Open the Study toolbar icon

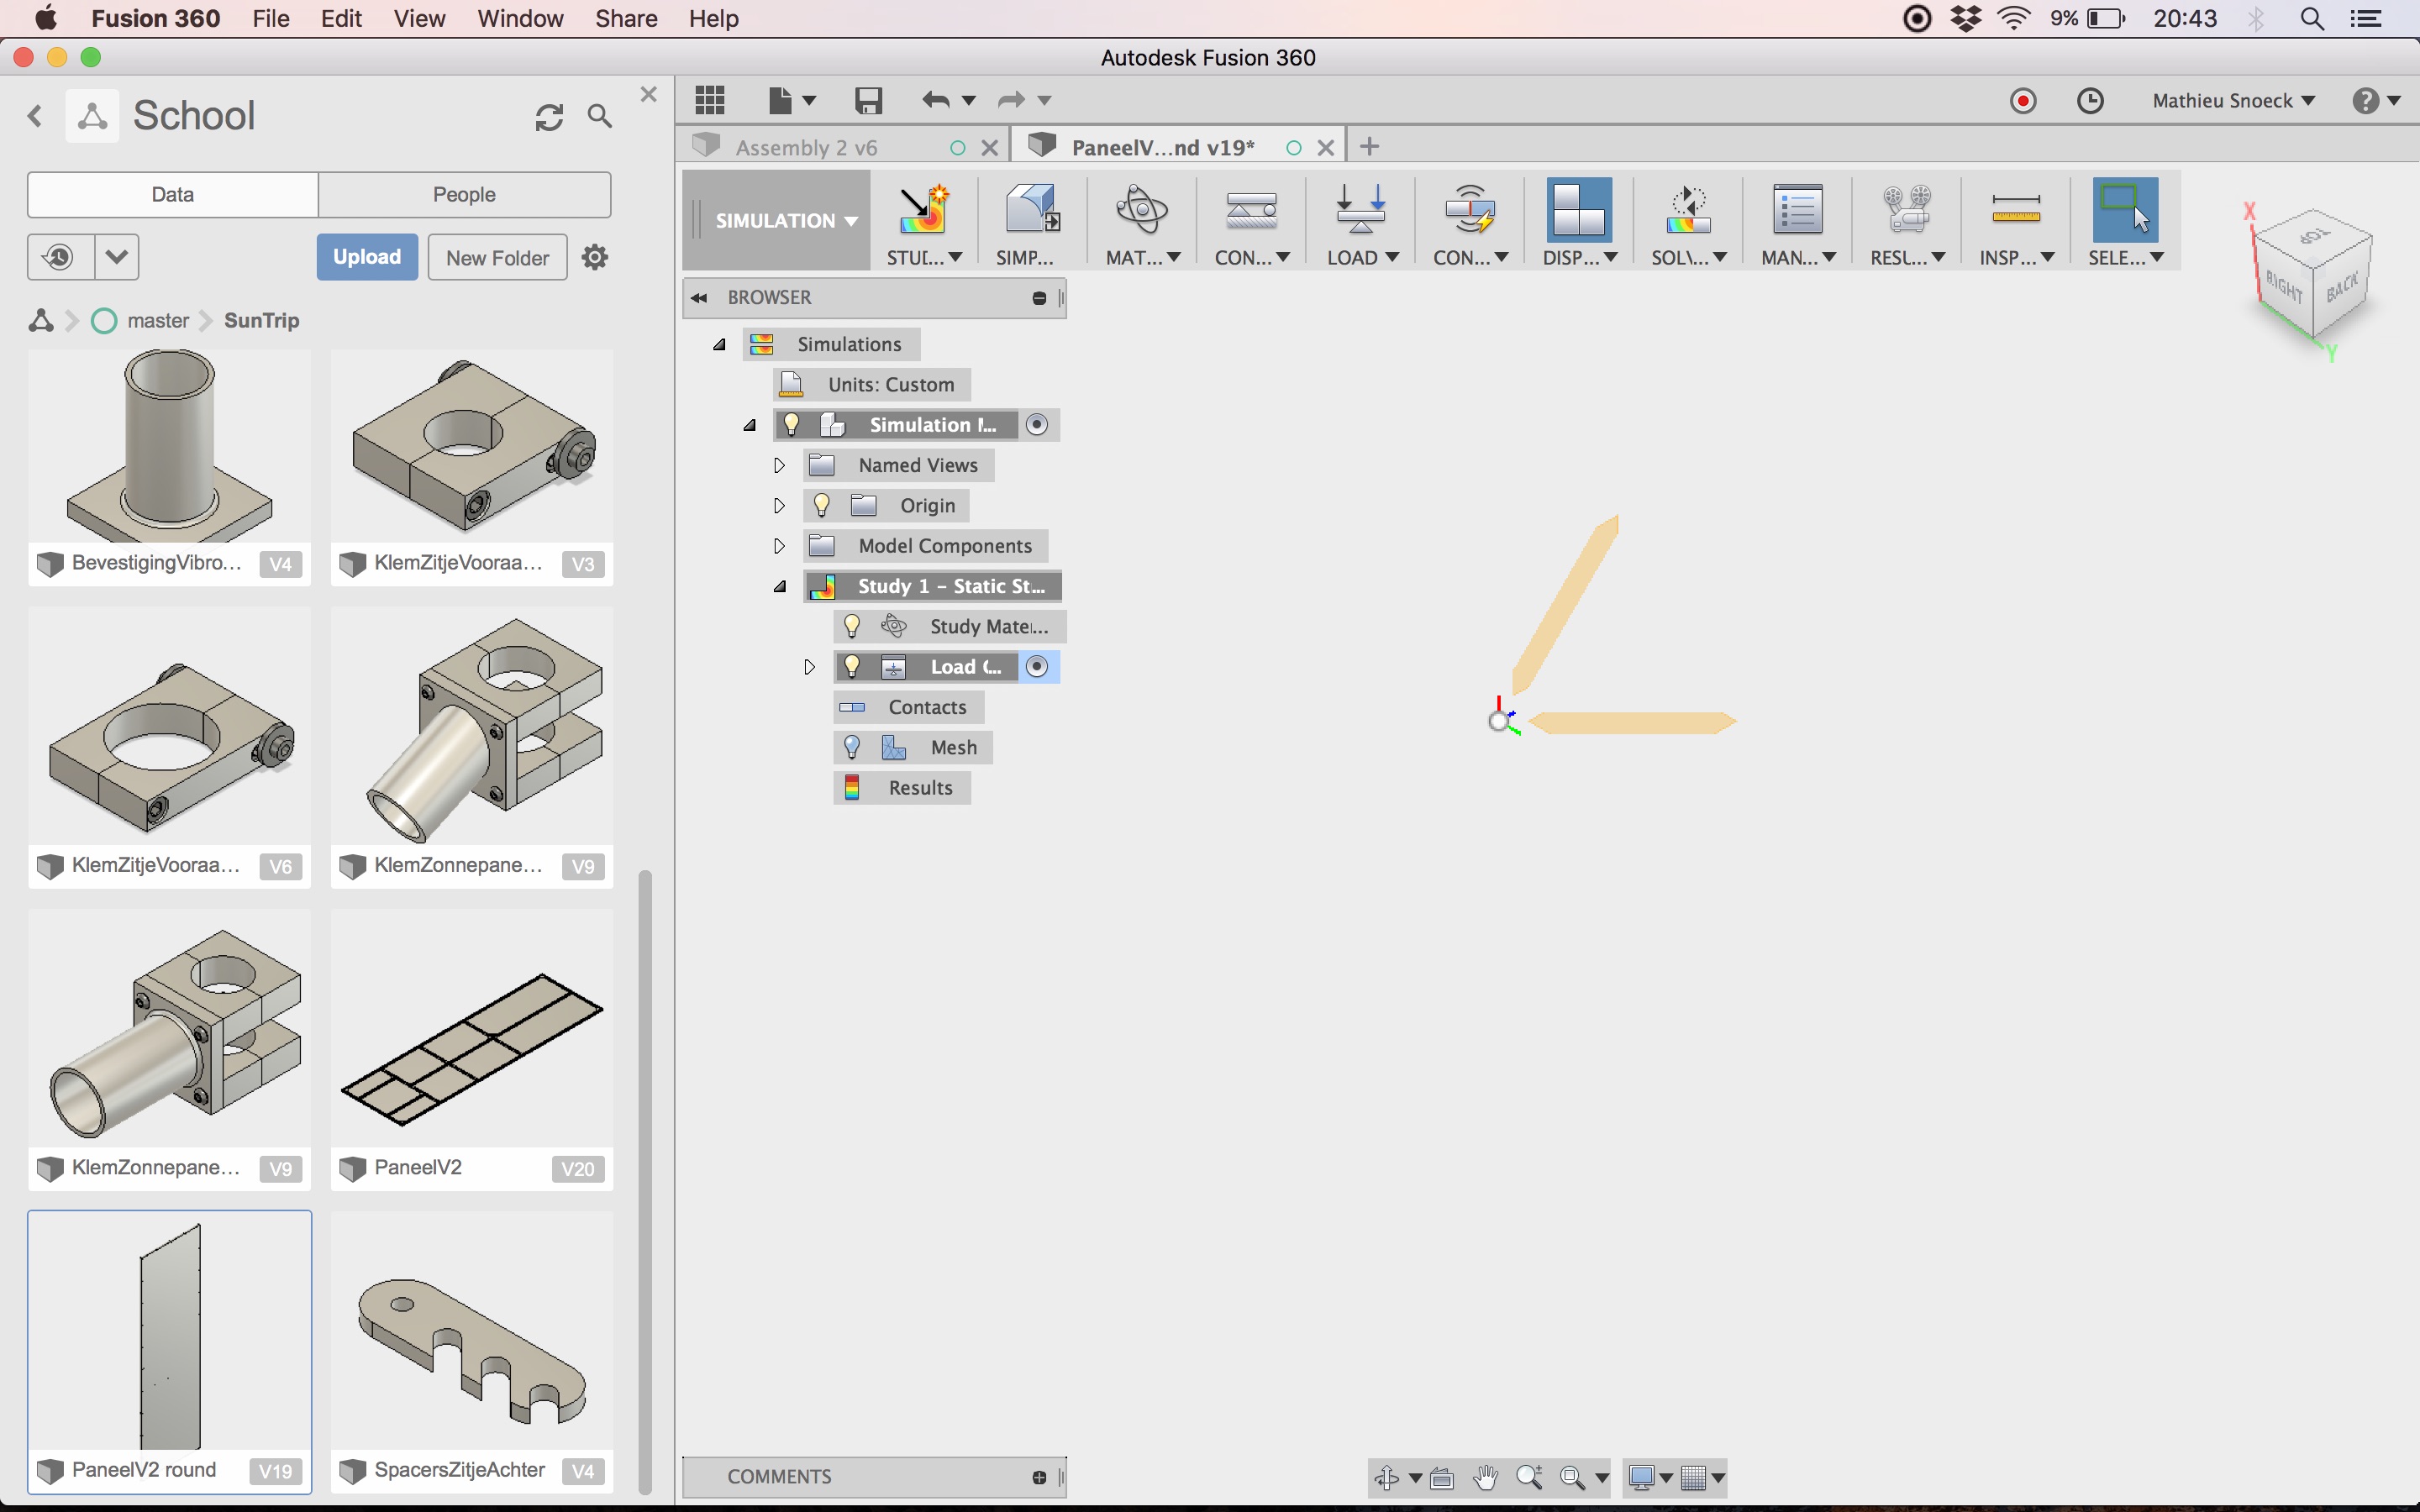[922, 210]
